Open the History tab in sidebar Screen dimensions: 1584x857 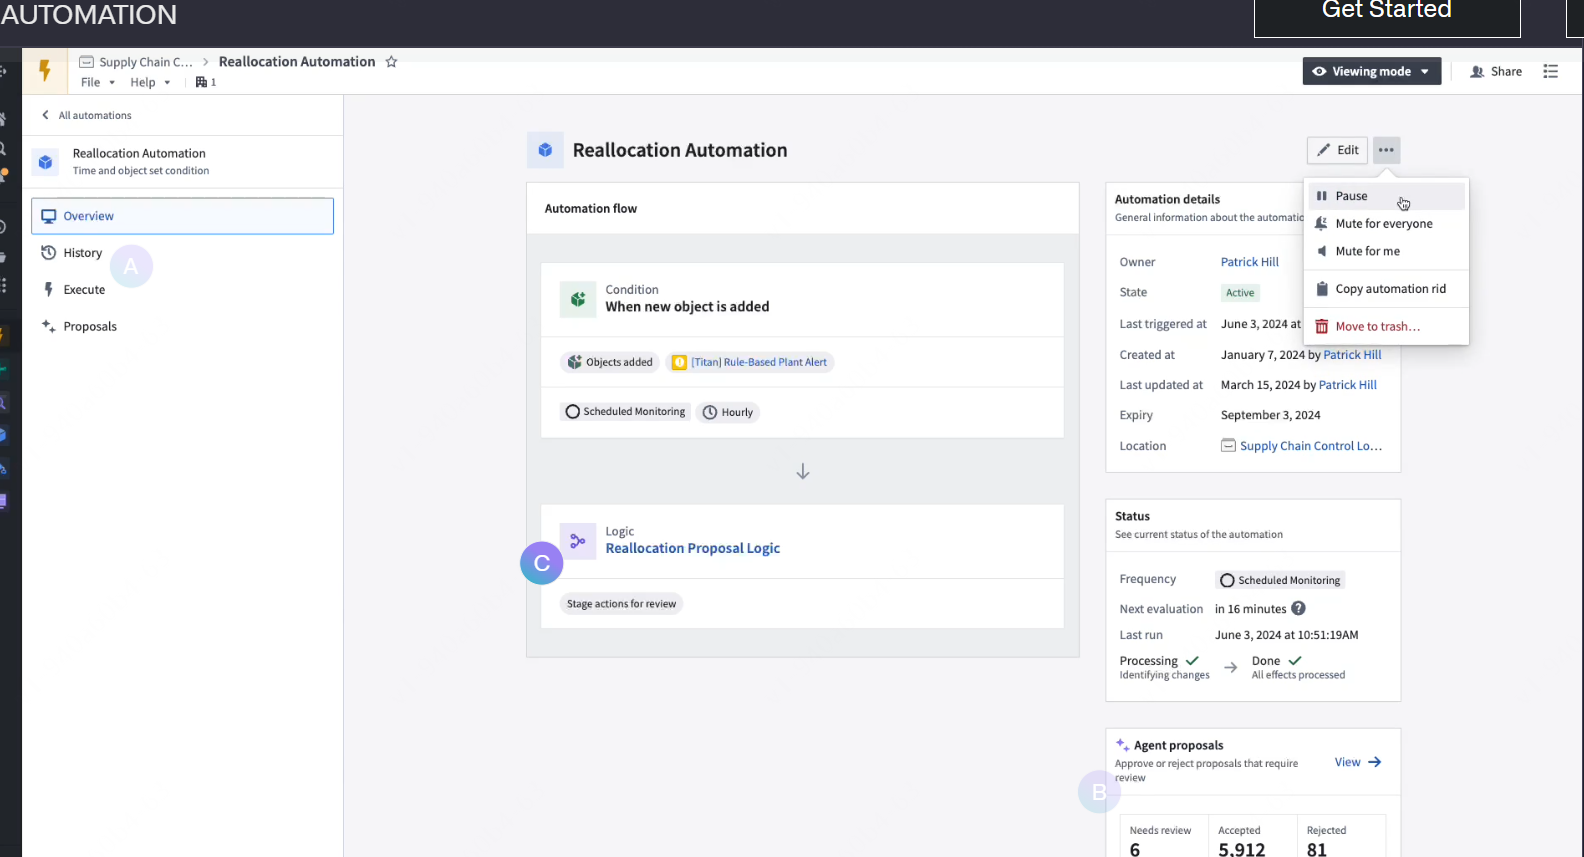click(x=83, y=253)
